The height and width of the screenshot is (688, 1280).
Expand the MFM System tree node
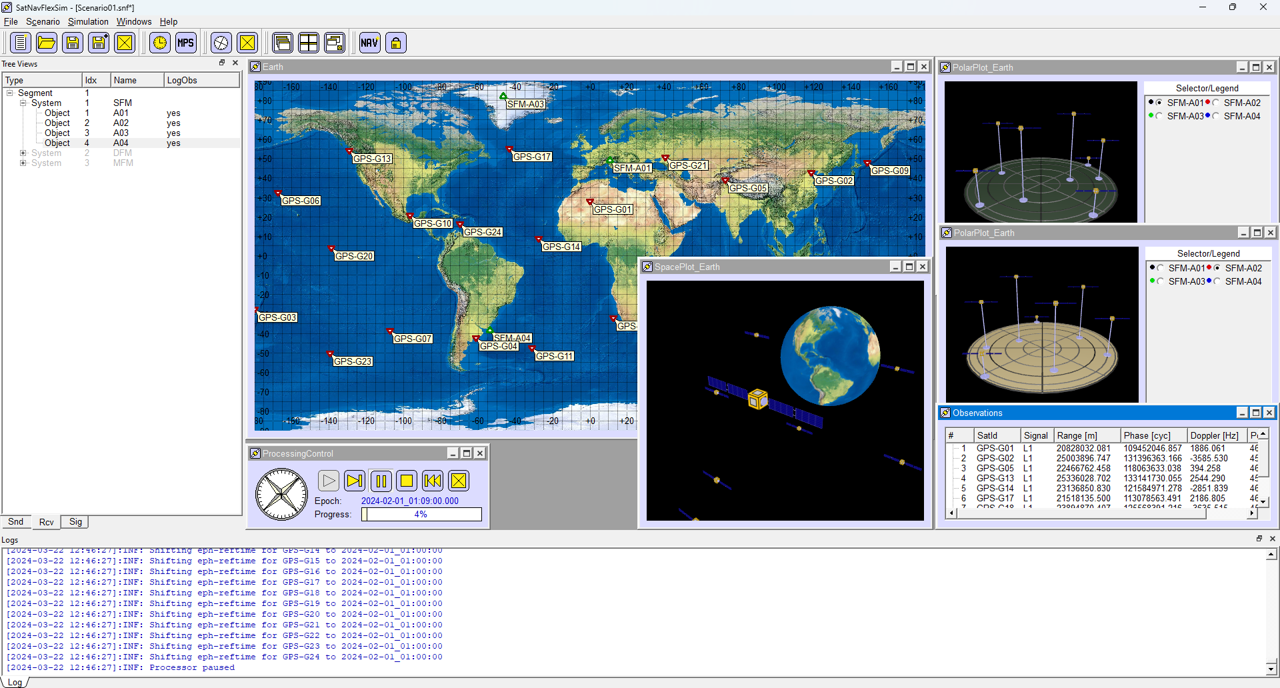tap(23, 163)
